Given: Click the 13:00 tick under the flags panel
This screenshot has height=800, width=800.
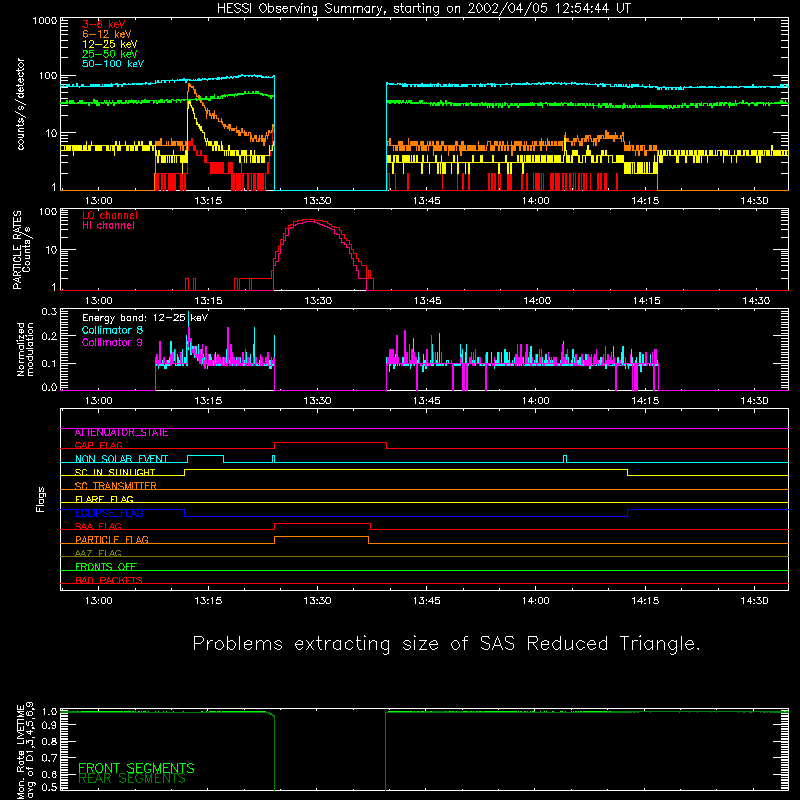Looking at the screenshot, I should click(x=98, y=601).
